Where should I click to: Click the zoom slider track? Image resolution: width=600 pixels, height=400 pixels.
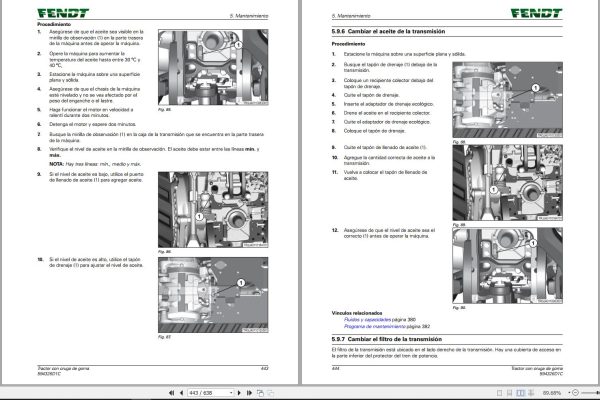[x=590, y=393]
